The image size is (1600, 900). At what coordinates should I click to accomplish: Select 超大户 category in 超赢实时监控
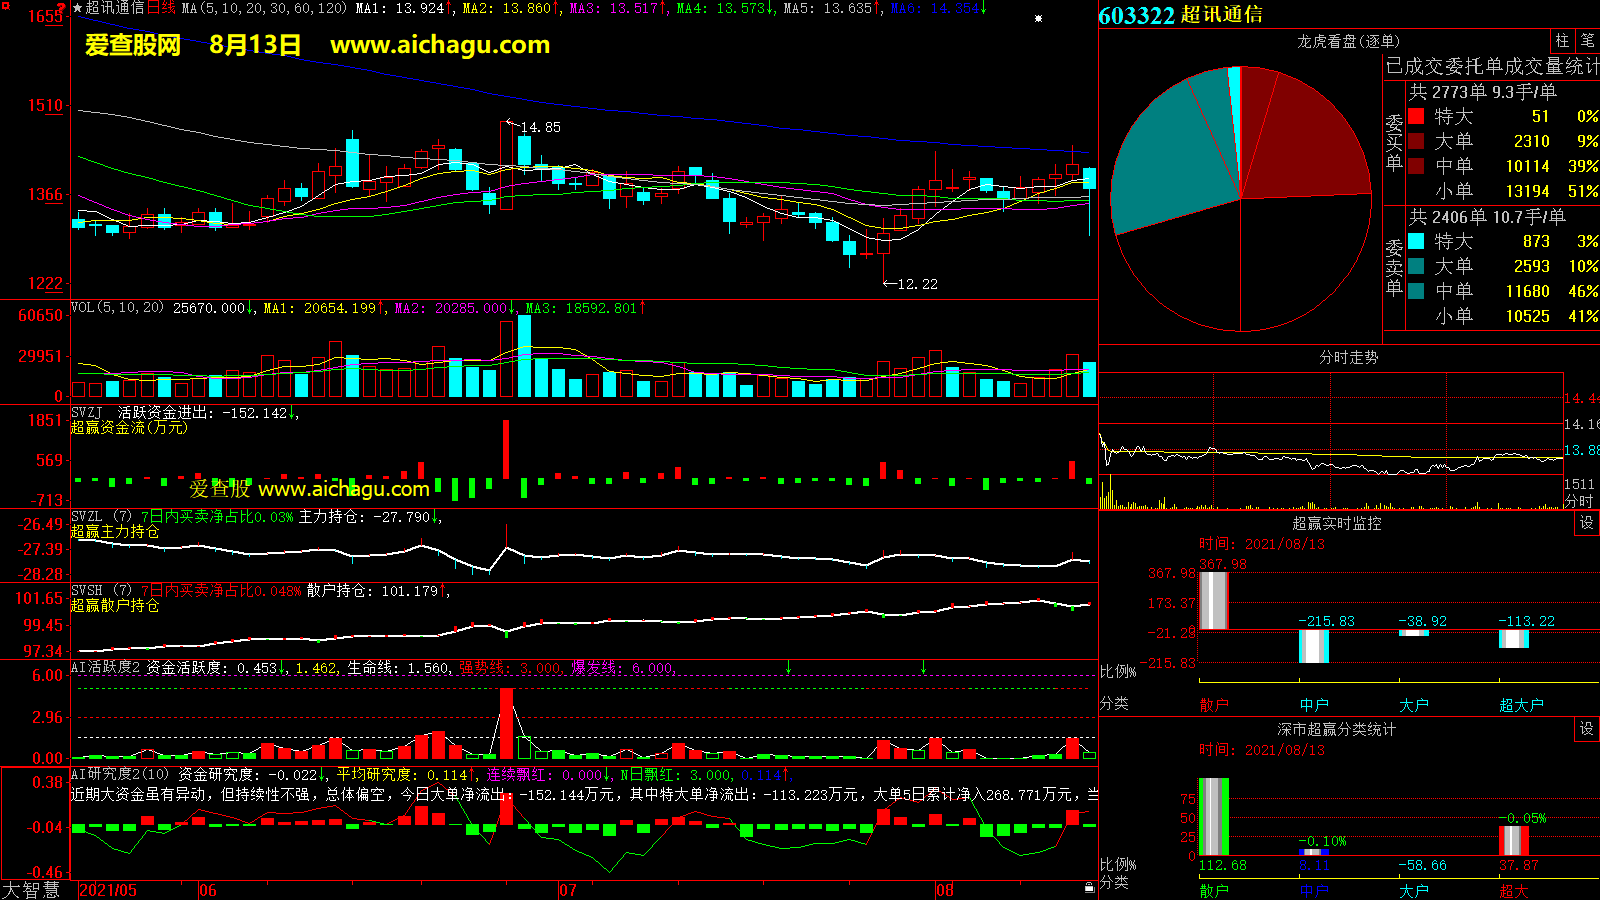(1521, 705)
